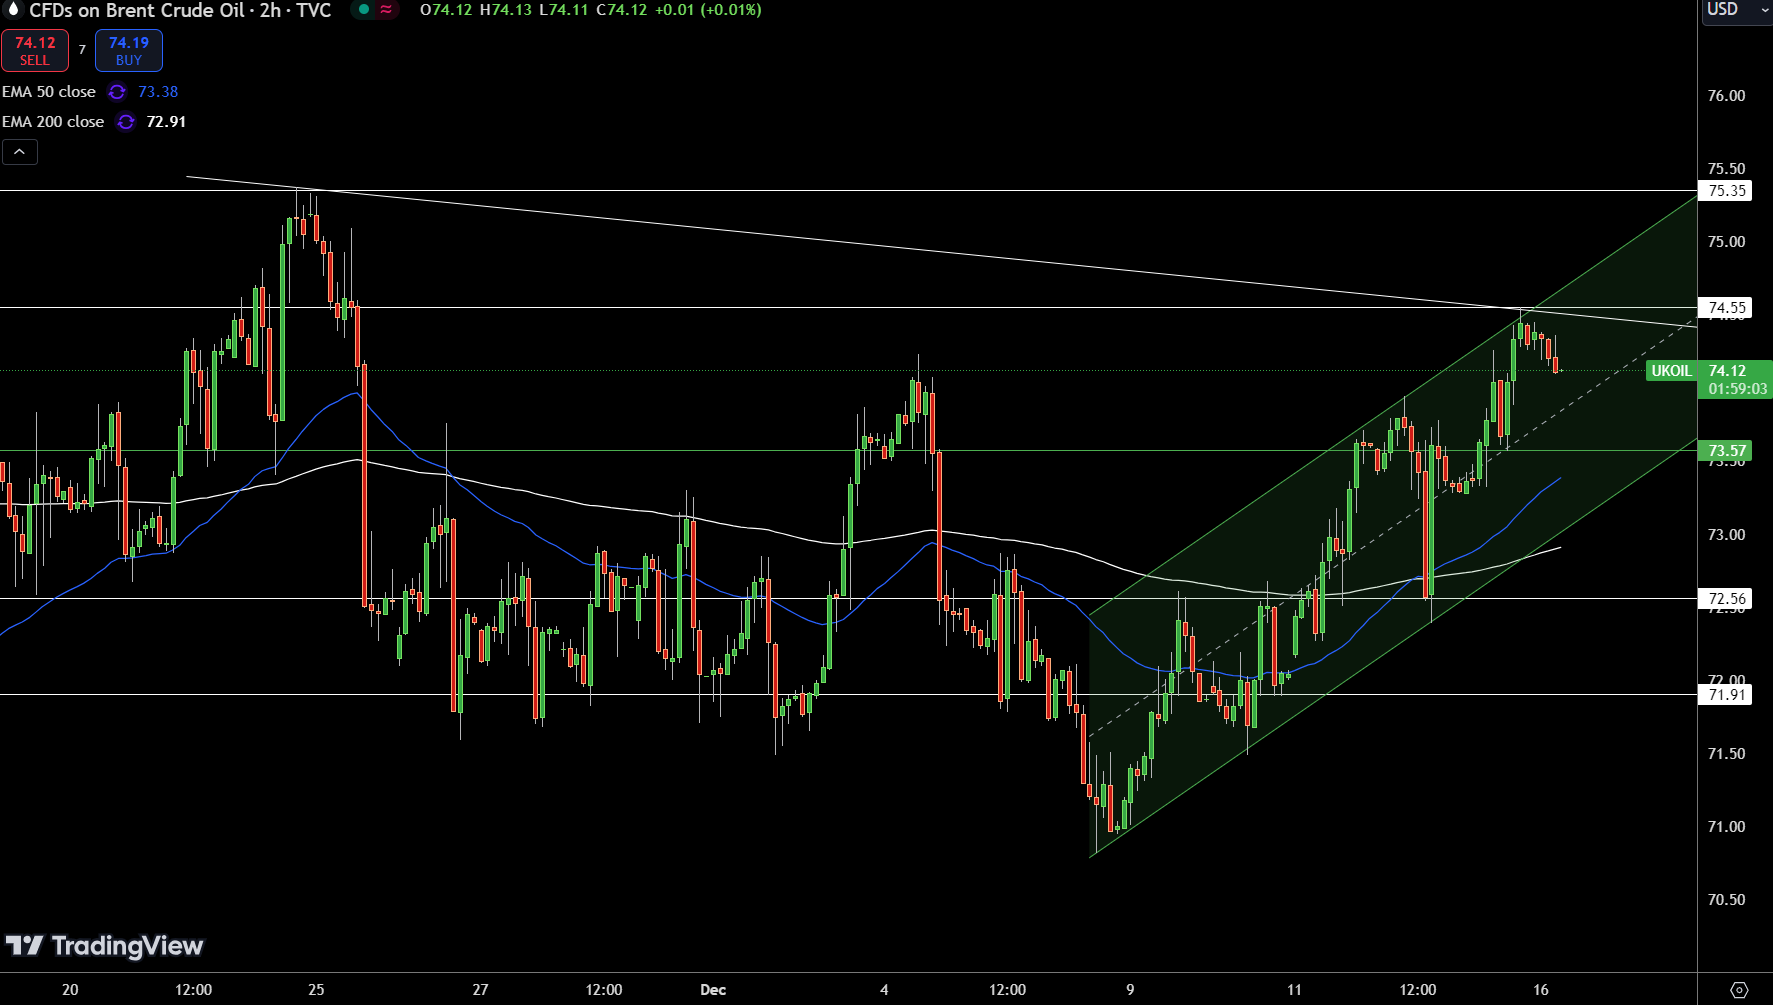Click EMA 200 value 72.91
The image size is (1773, 1005).
click(x=166, y=122)
